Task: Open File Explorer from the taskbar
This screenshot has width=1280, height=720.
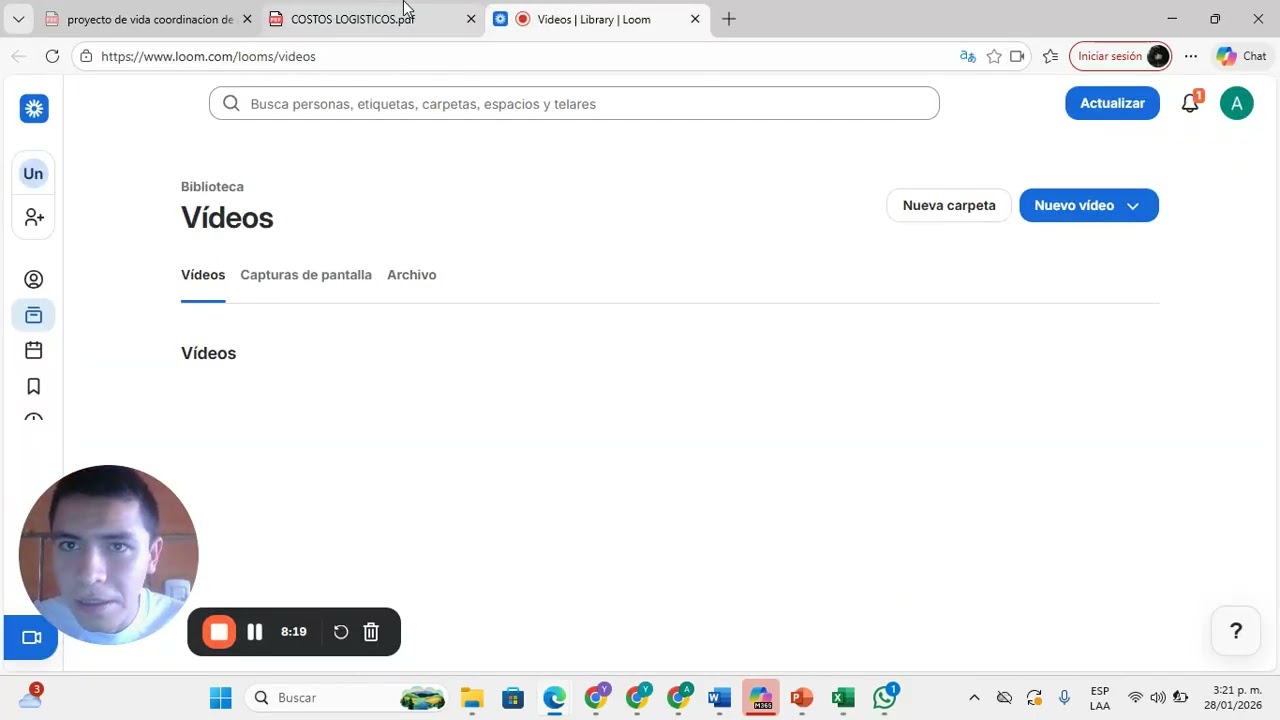Action: pos(472,698)
